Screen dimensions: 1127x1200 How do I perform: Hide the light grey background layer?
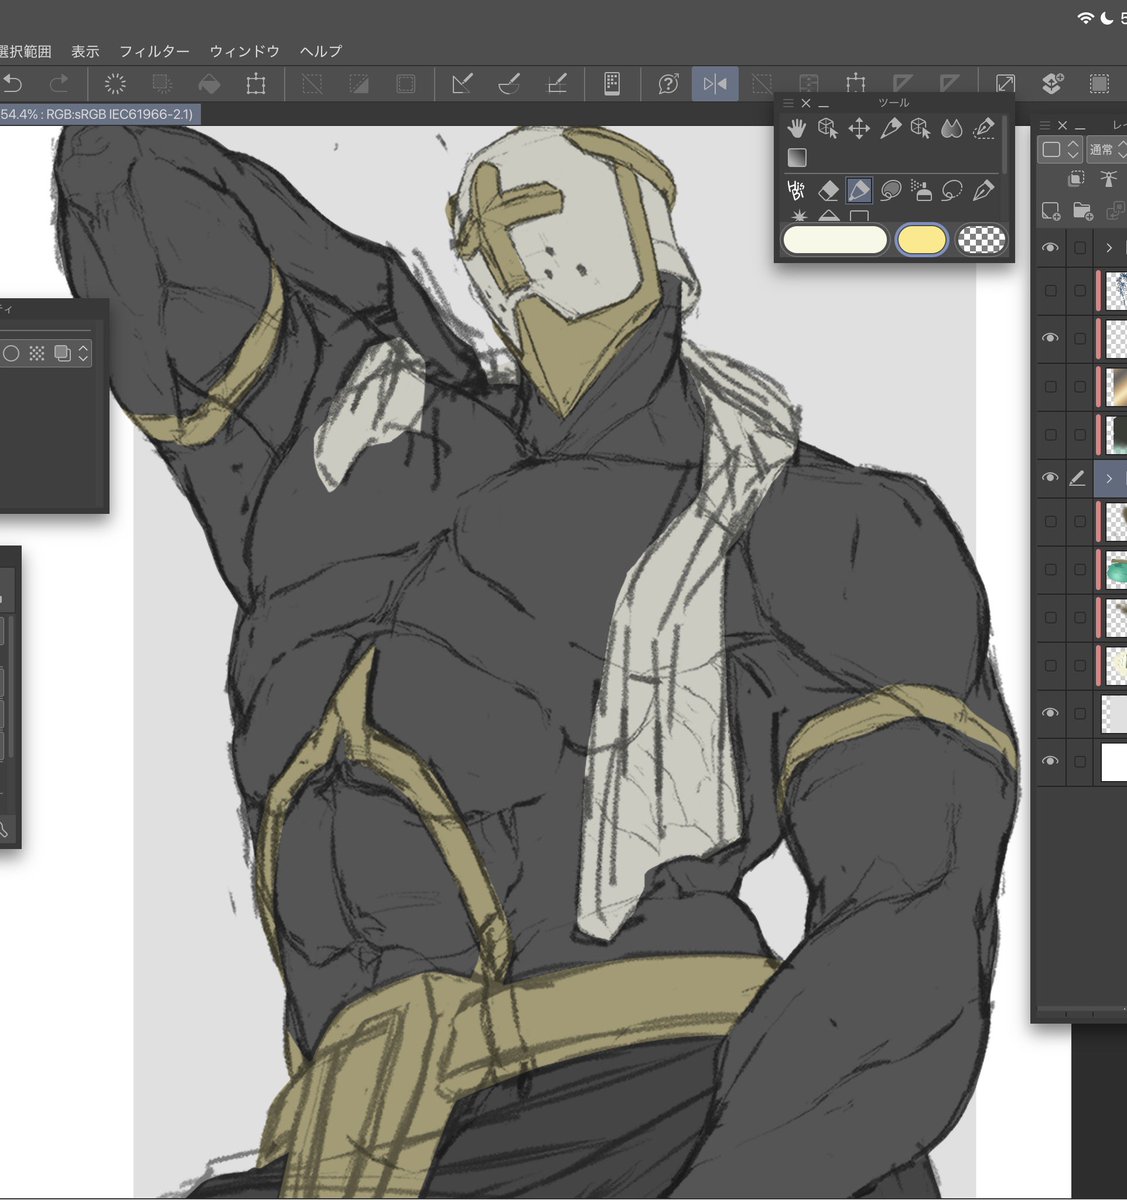pyautogui.click(x=1050, y=713)
